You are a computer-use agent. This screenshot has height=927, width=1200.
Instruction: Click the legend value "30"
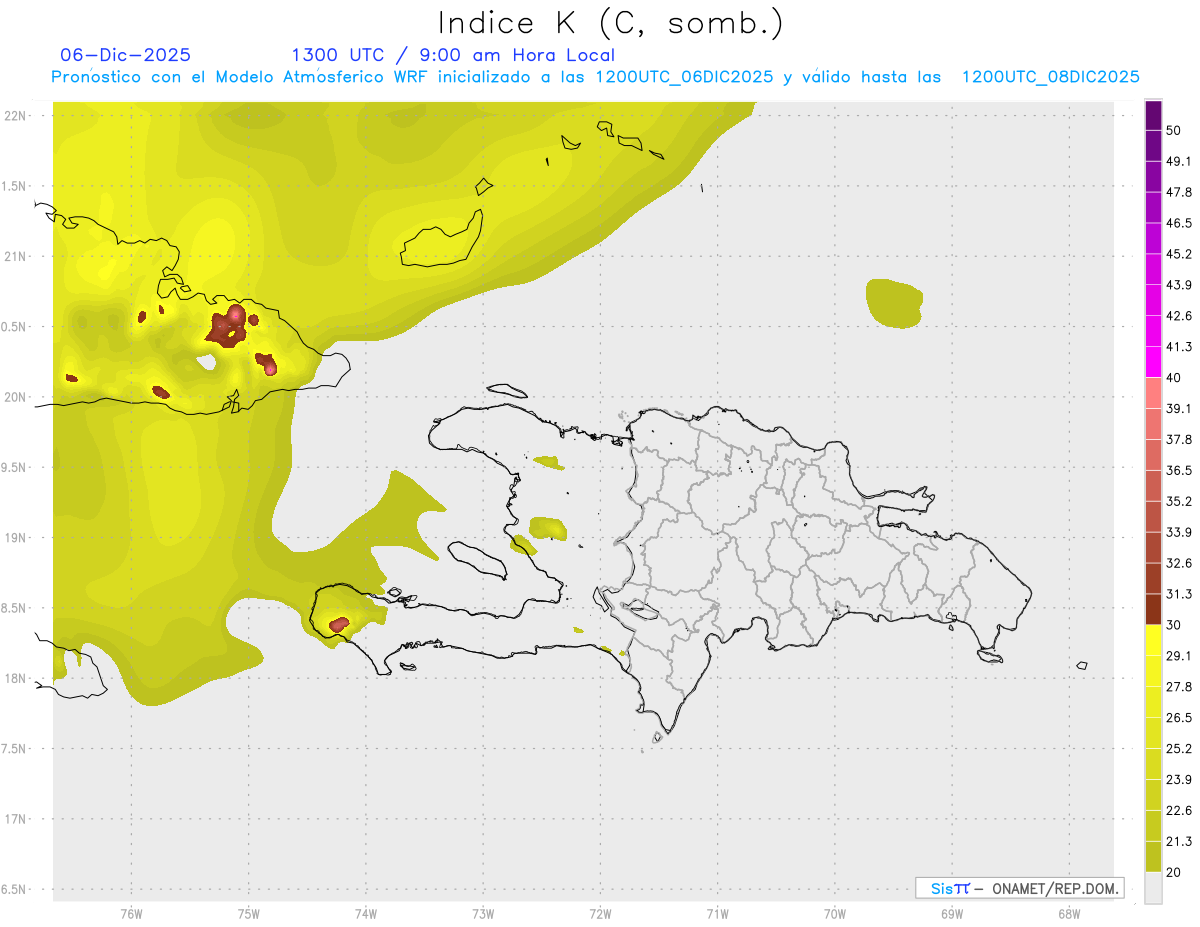(x=1175, y=625)
